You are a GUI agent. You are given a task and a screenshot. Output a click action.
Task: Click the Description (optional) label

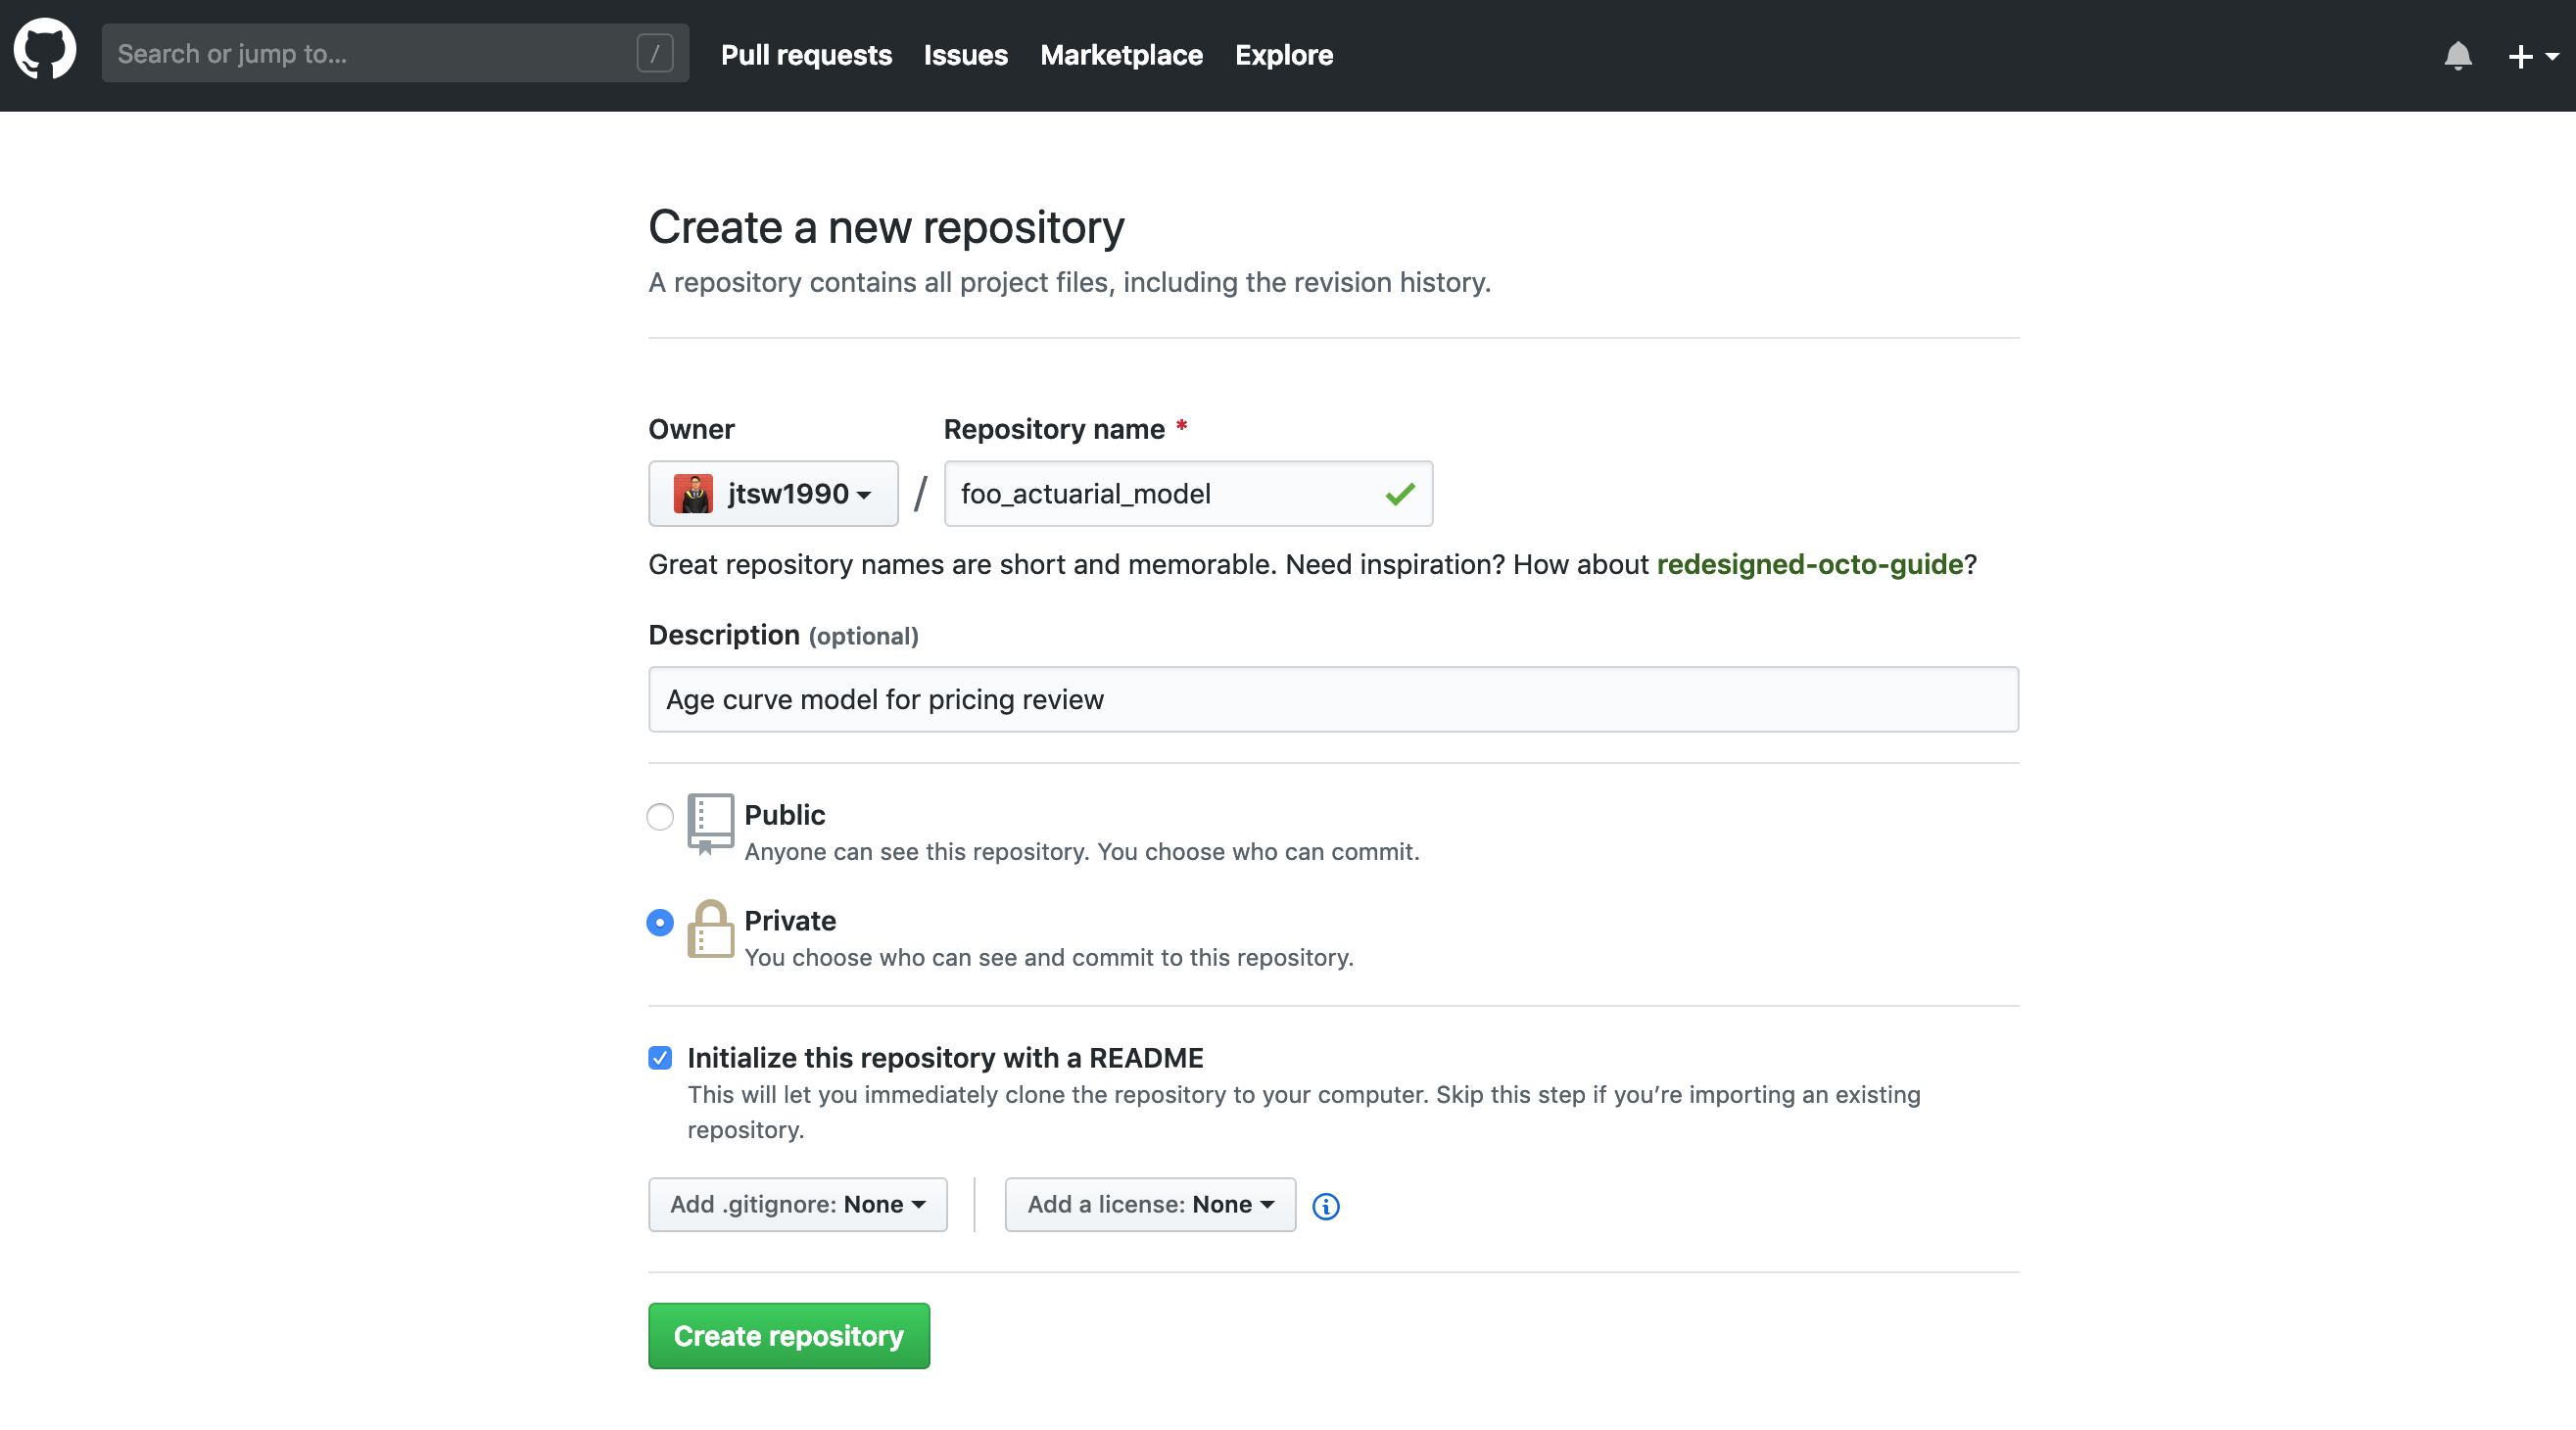(x=783, y=635)
